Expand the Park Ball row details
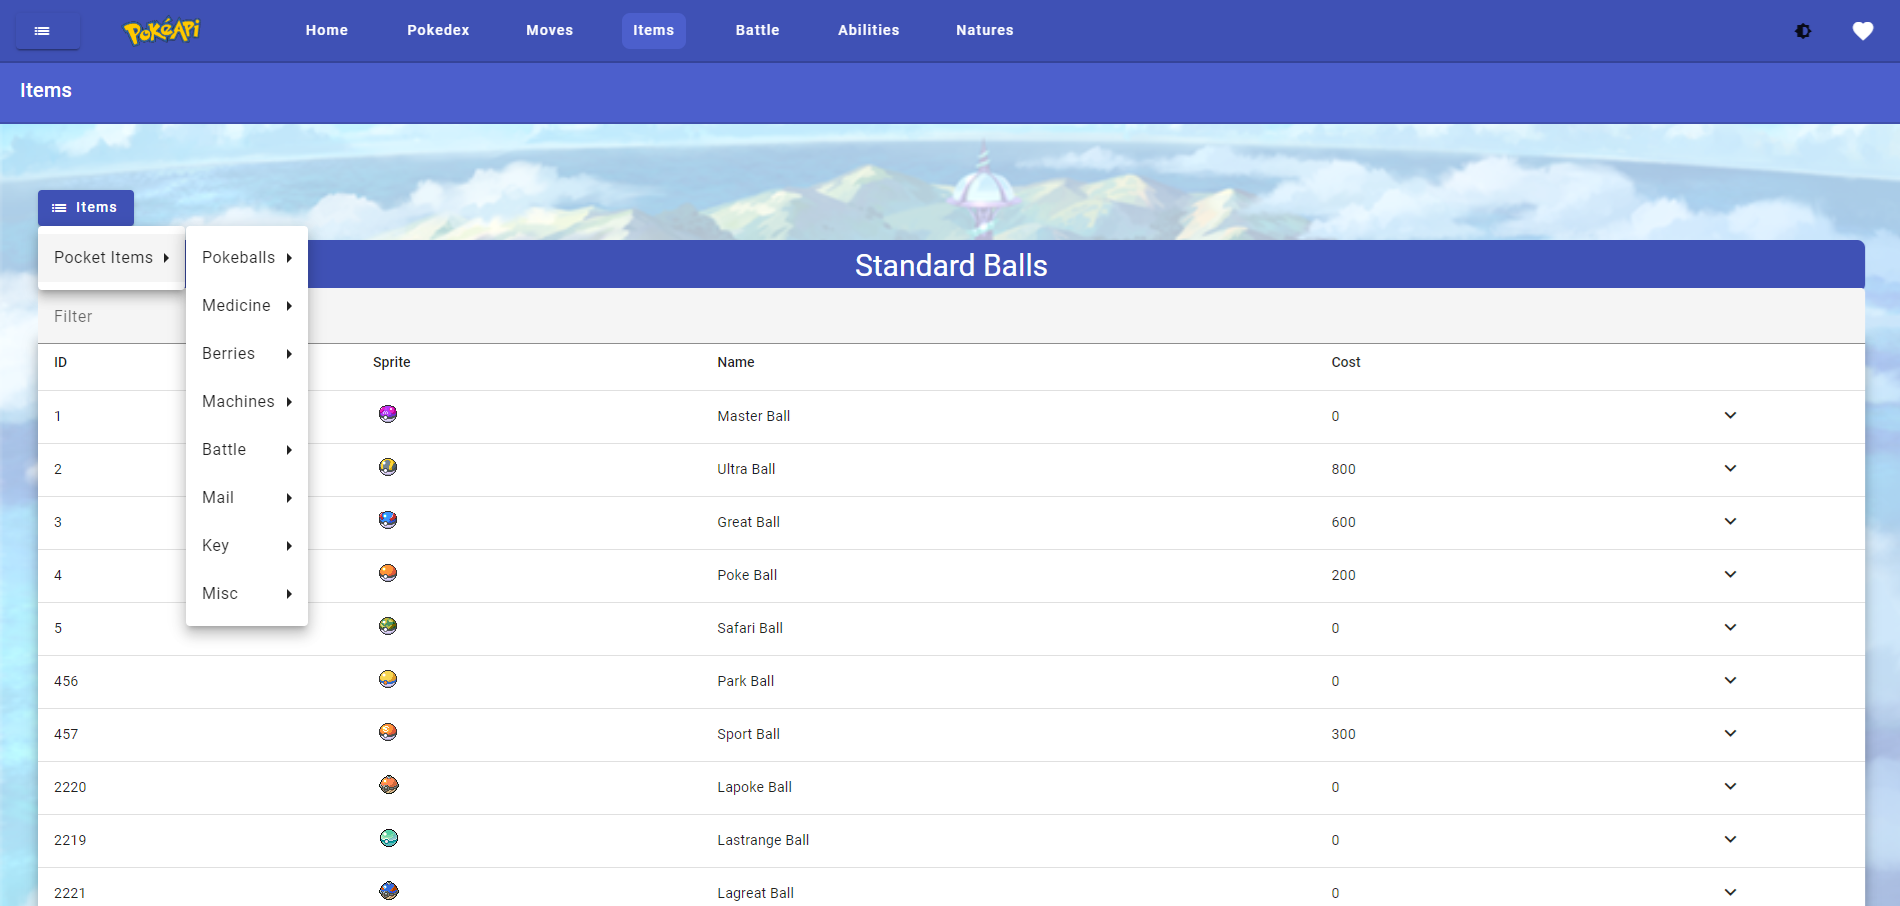The width and height of the screenshot is (1900, 906). pos(1730,680)
